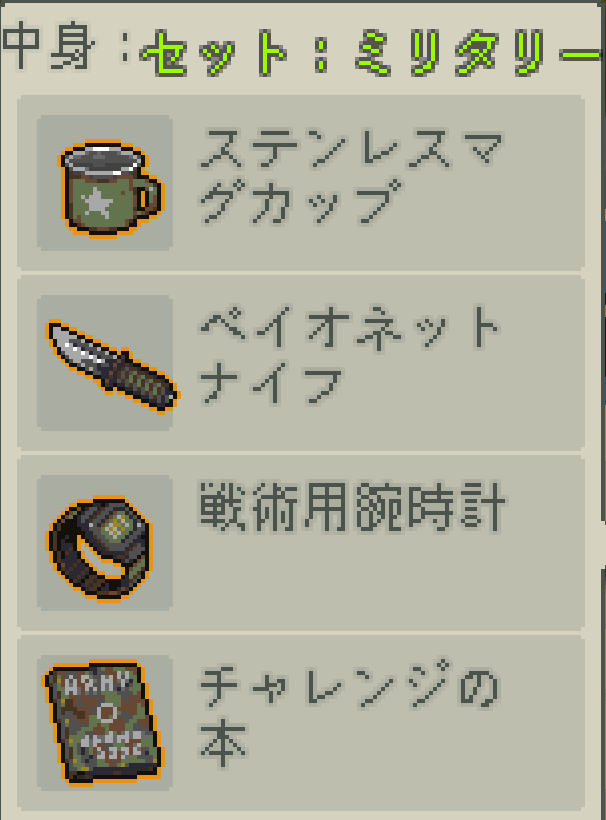Click the 戦術用腕時計 label
This screenshot has height=820, width=606.
352,506
